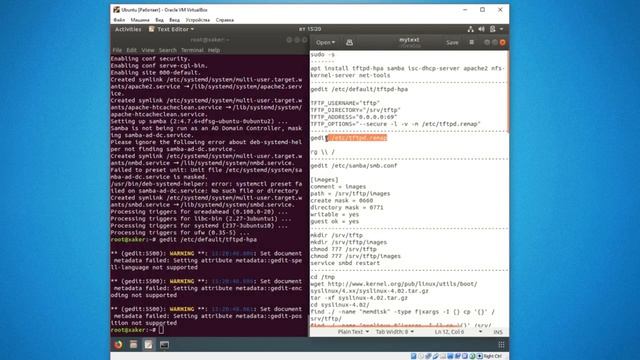Screen dimensions: 640x360
Task: Click the mytext document title in gedit
Action: pos(409,40)
